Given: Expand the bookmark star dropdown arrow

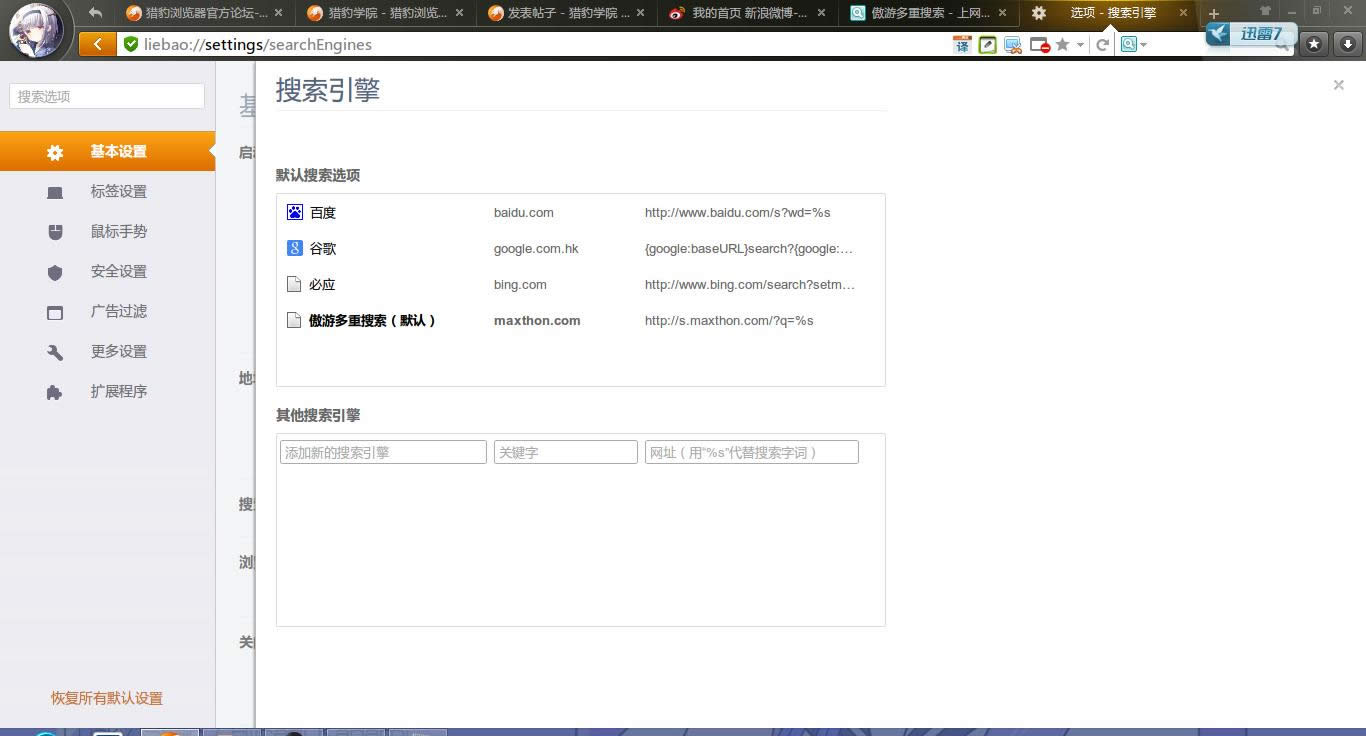Looking at the screenshot, I should [1080, 45].
